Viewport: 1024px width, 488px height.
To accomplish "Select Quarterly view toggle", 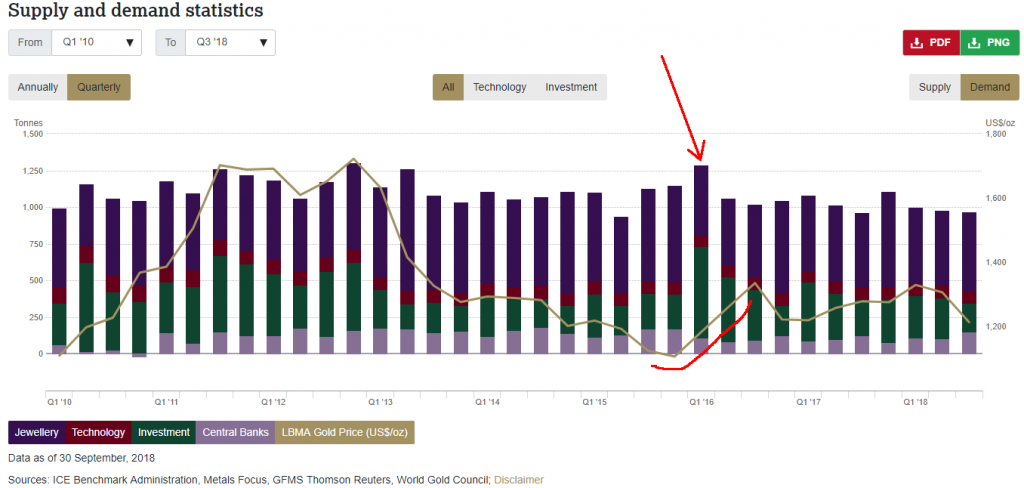I will (99, 87).
